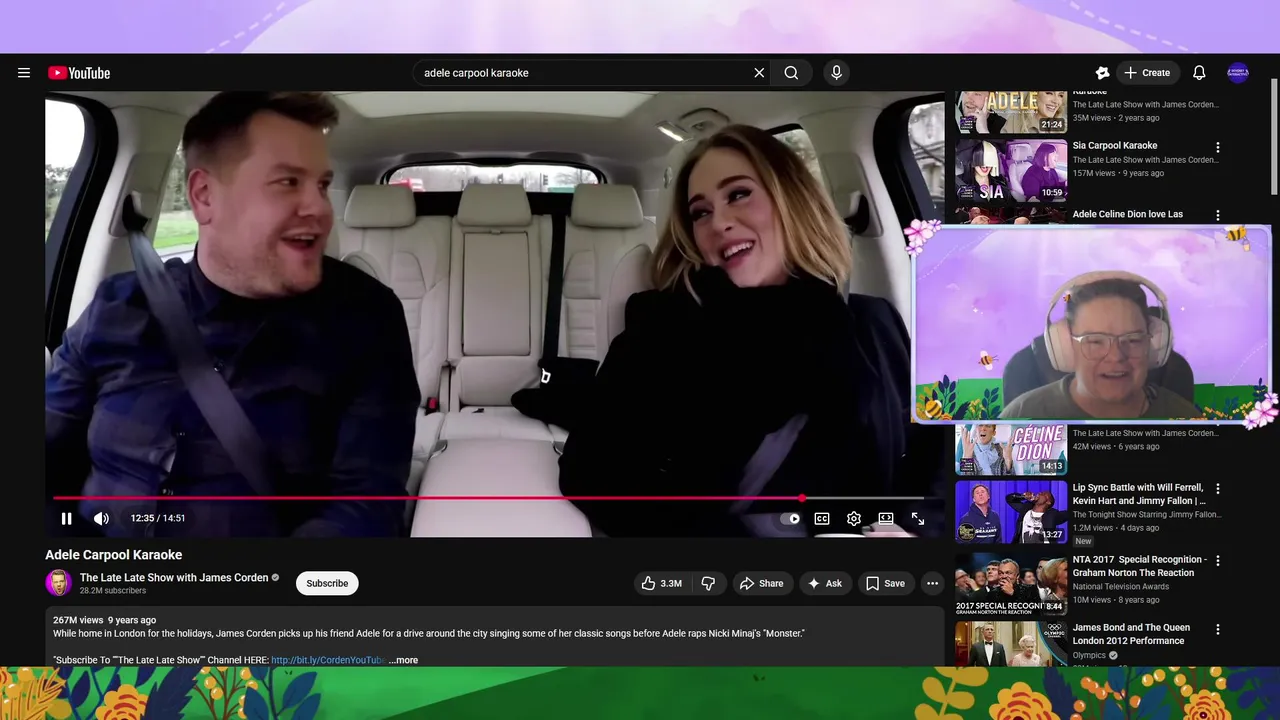
Task: Open The Late Late Show with James Corden channel name
Action: 174,578
